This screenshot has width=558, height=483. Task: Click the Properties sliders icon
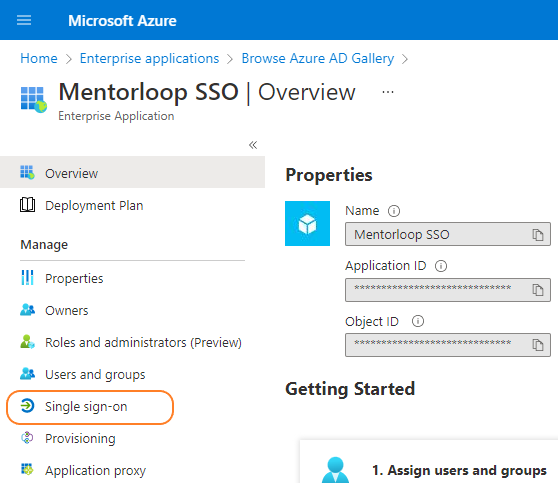[x=27, y=278]
